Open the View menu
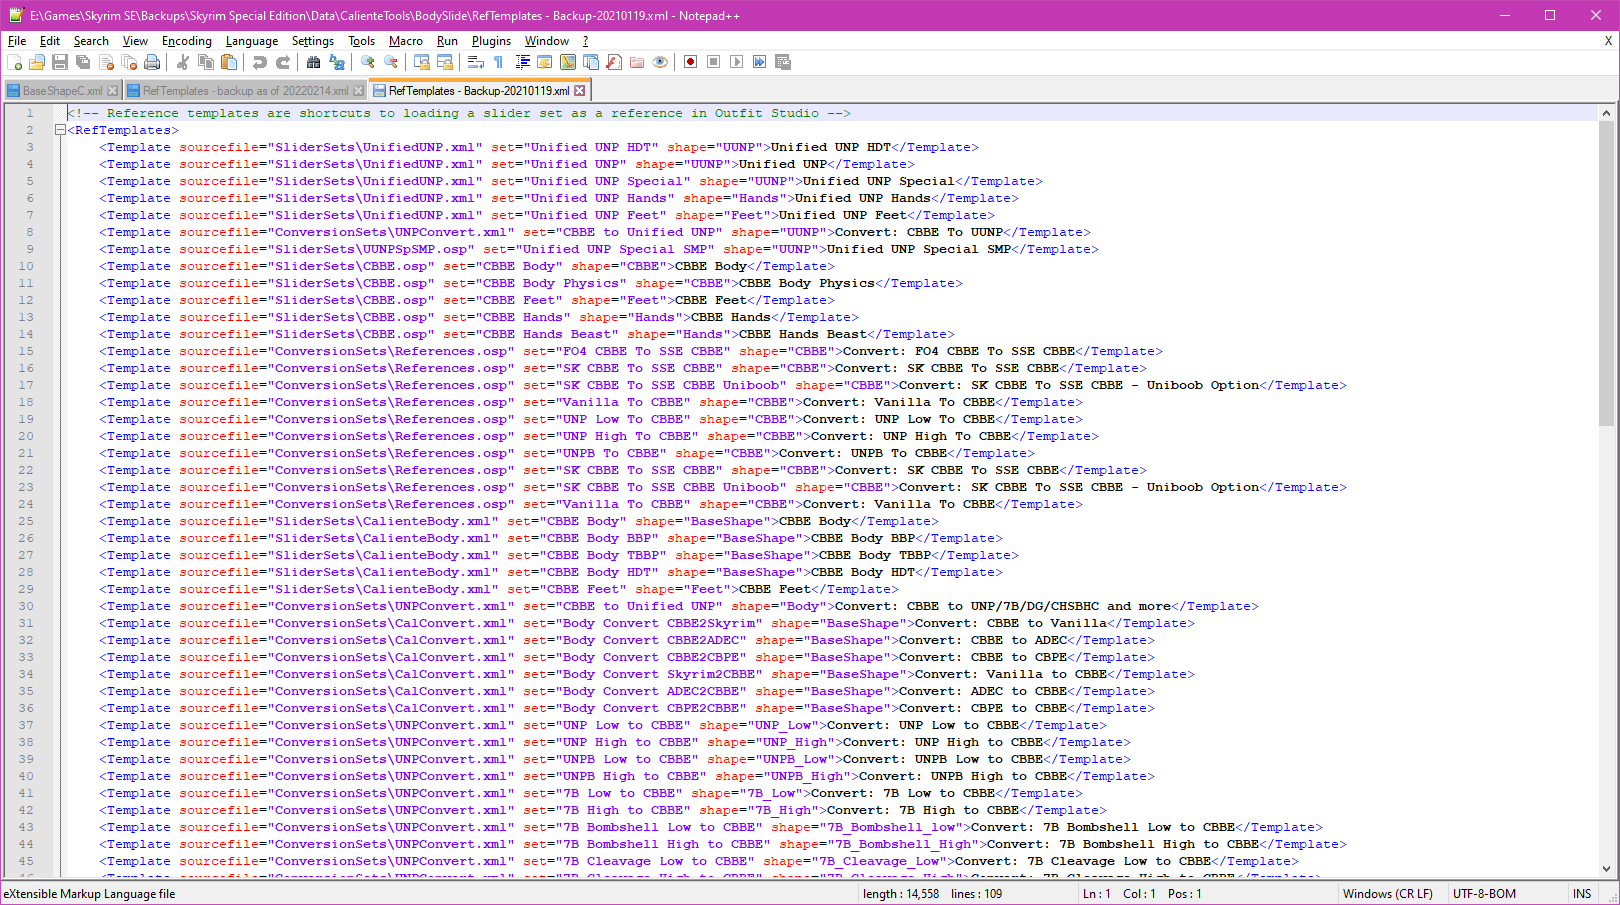Screen dimensions: 1620x905 pyautogui.click(x=135, y=41)
